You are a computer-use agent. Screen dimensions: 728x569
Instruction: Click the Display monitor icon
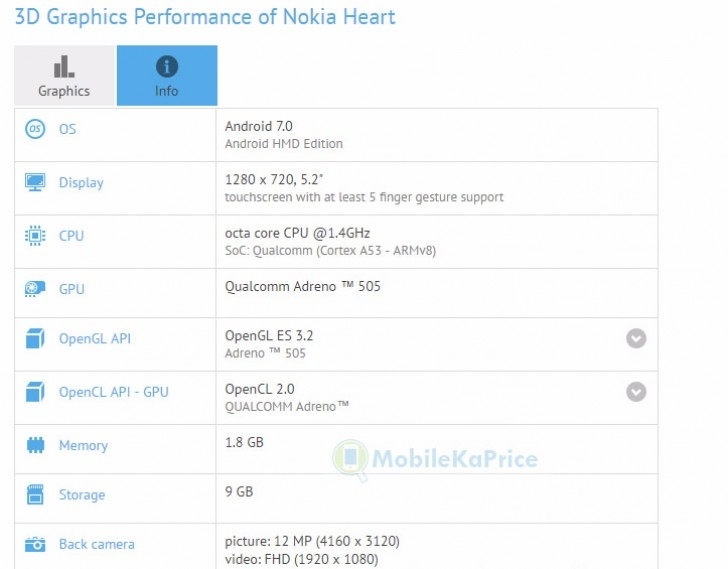tap(35, 183)
